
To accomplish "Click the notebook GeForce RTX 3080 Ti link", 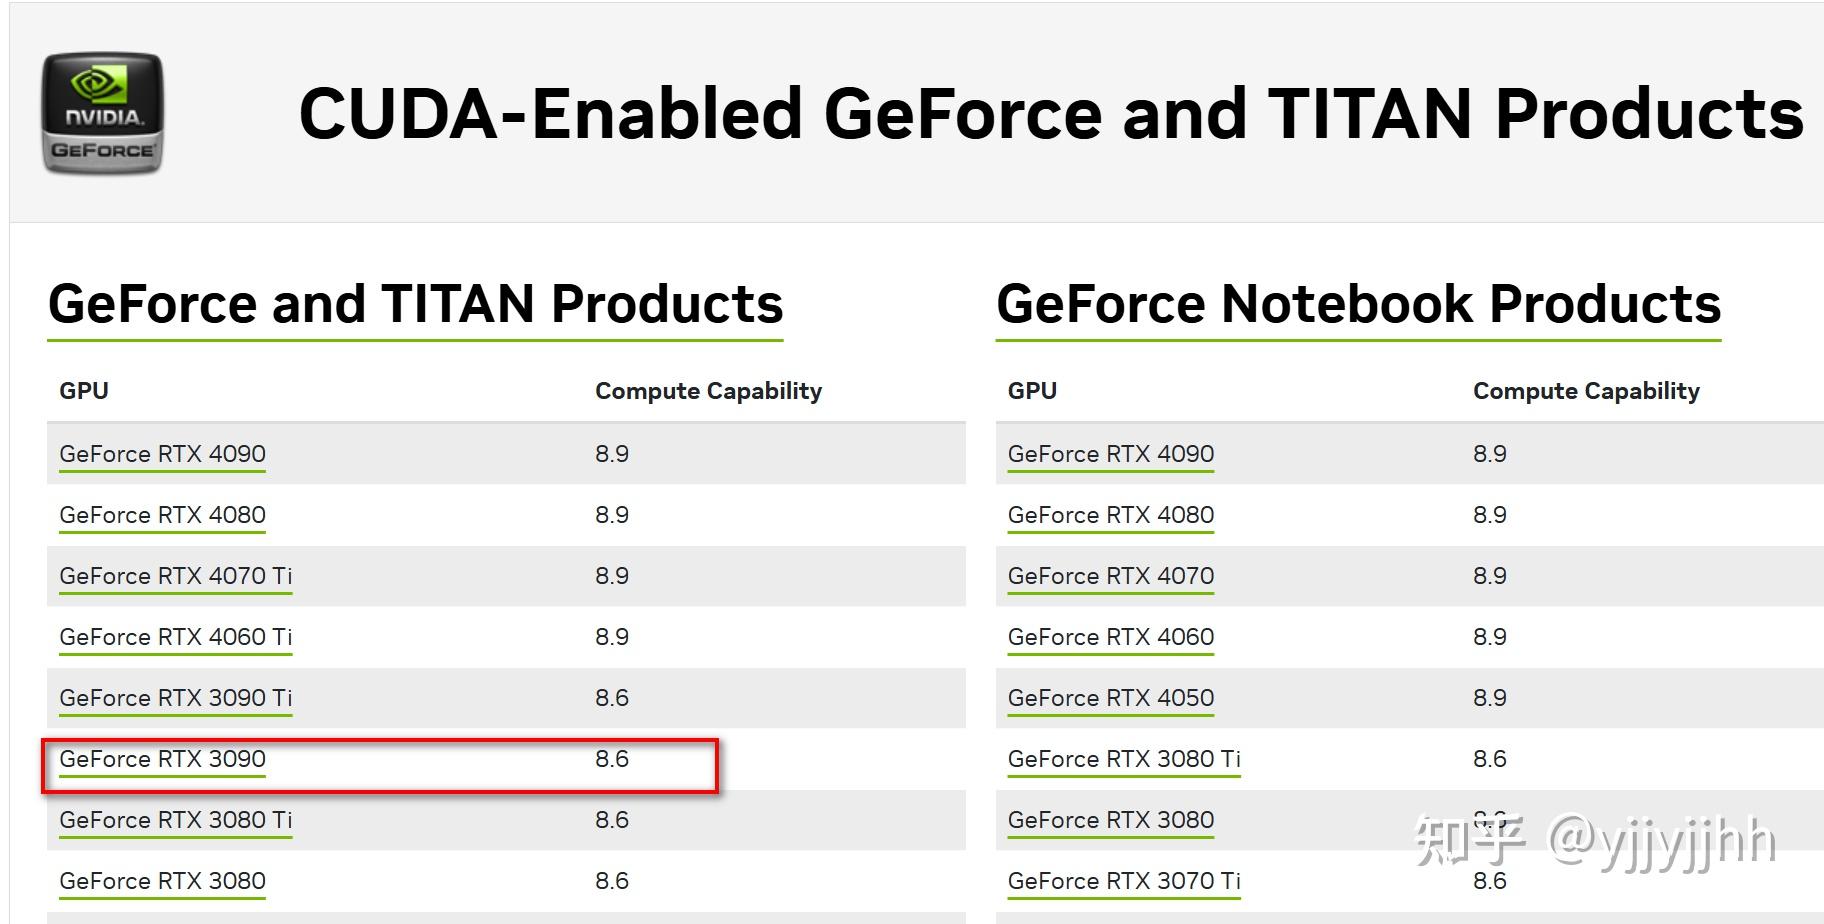I will point(1124,759).
